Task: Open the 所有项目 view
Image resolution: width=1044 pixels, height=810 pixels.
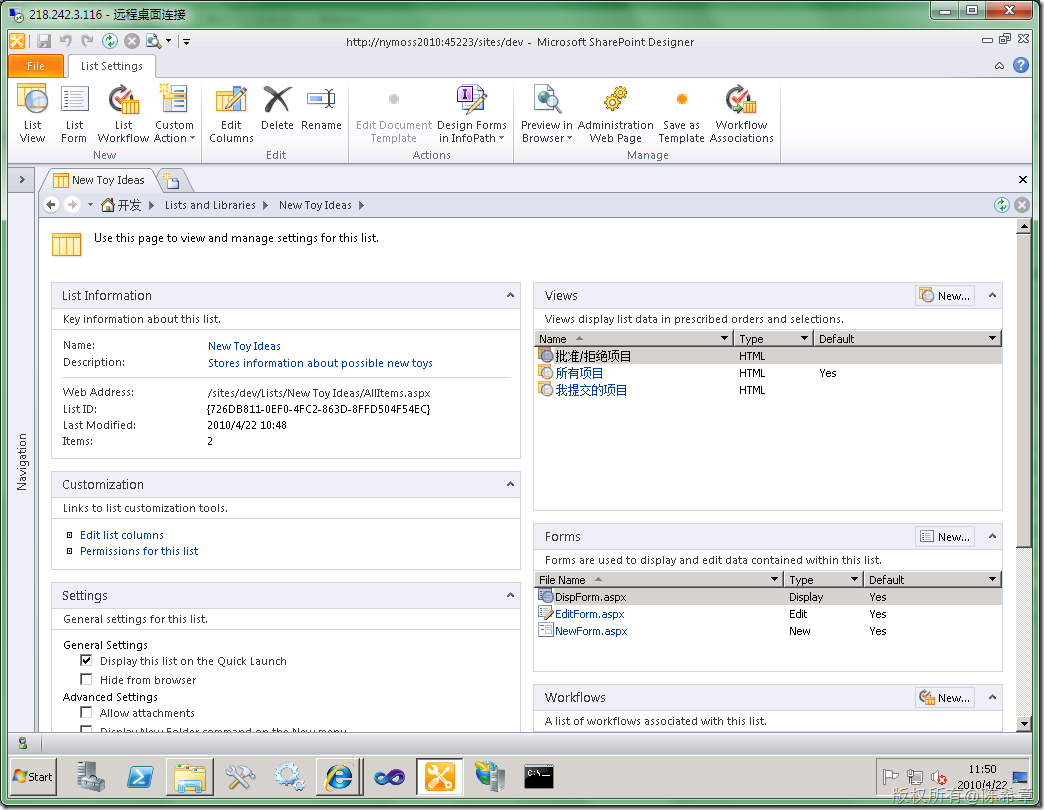Action: pos(579,373)
